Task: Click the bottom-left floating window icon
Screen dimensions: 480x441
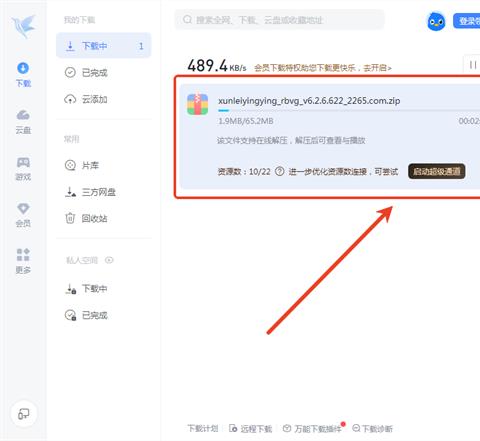Action: pyautogui.click(x=23, y=414)
